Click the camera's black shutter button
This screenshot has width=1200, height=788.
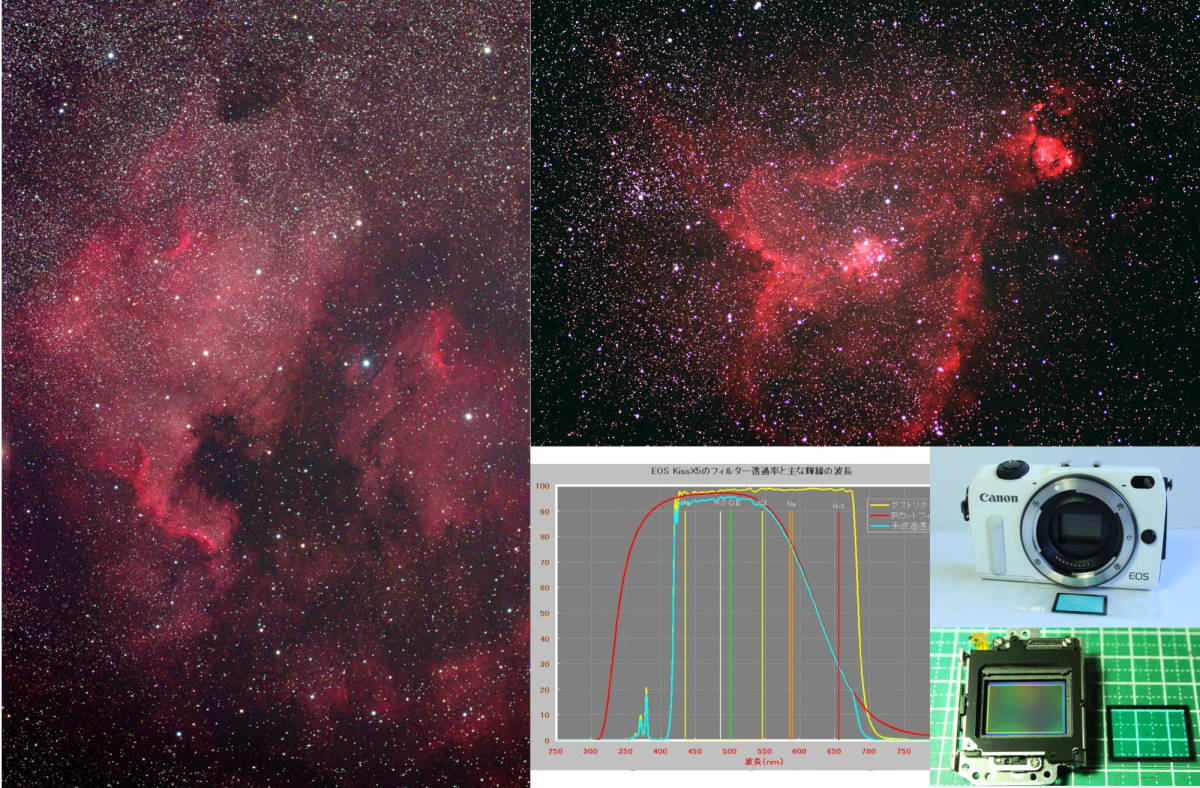pyautogui.click(x=1011, y=466)
